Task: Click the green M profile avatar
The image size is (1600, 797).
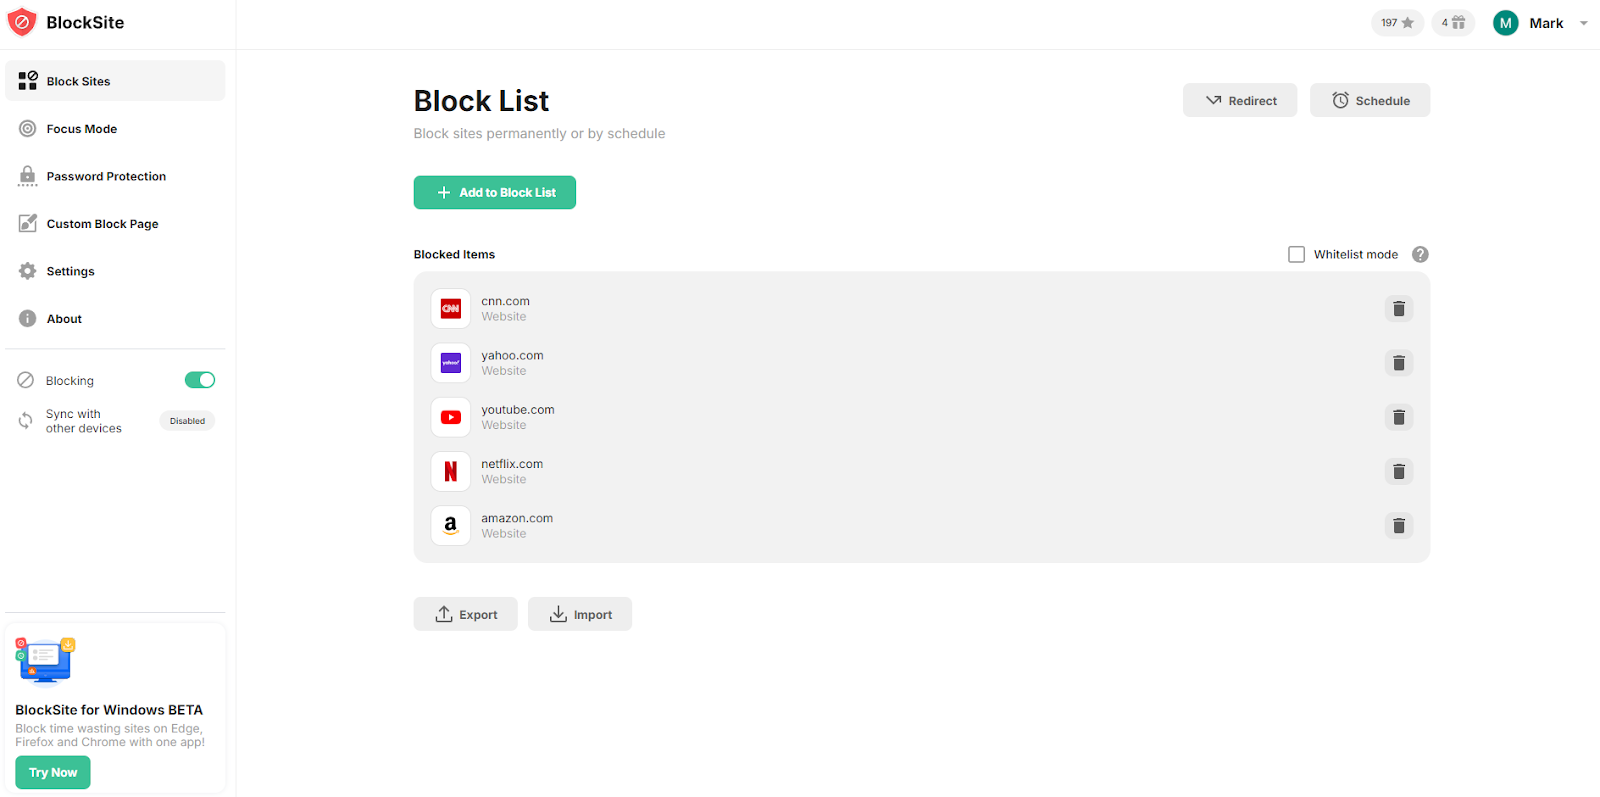Action: click(x=1506, y=23)
